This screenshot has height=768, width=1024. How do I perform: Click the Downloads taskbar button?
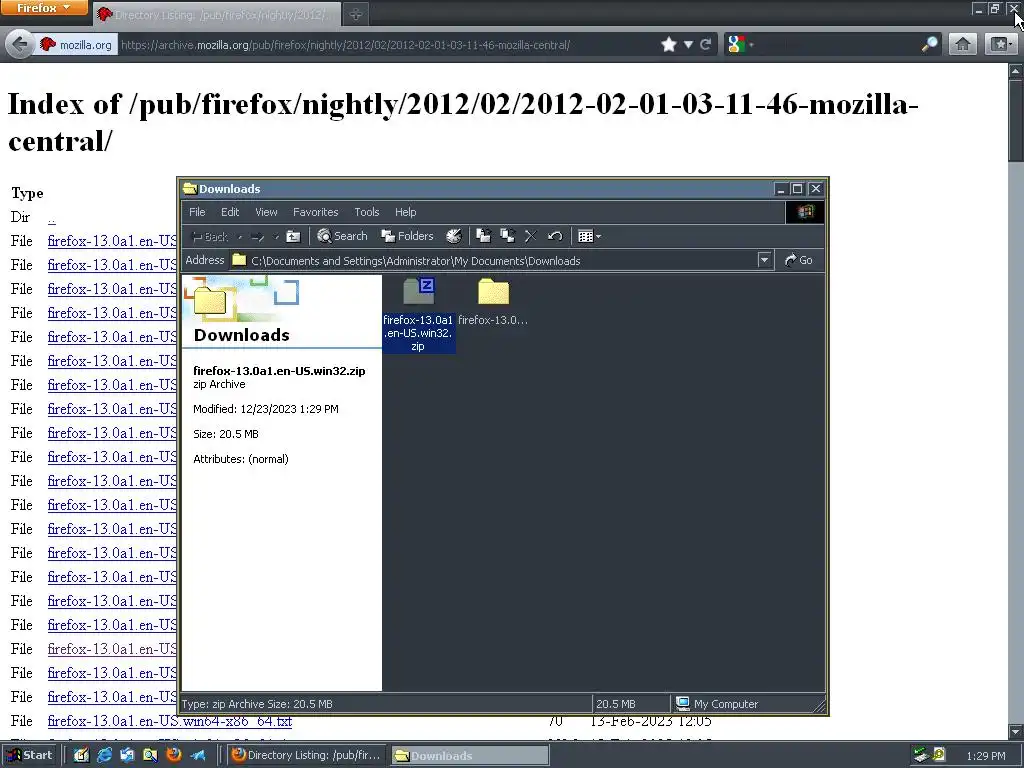click(x=470, y=755)
